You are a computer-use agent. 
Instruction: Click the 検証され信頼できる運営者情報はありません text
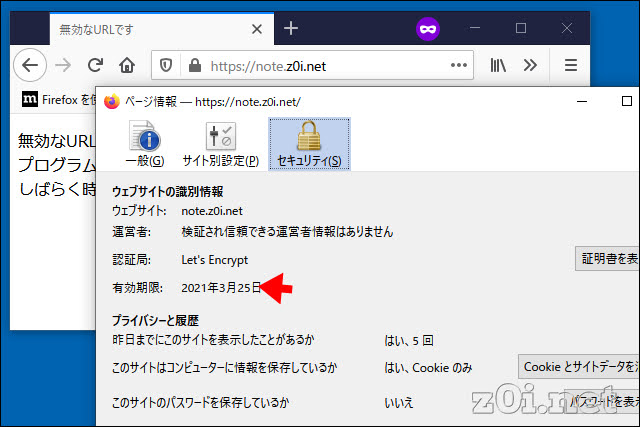tap(287, 232)
